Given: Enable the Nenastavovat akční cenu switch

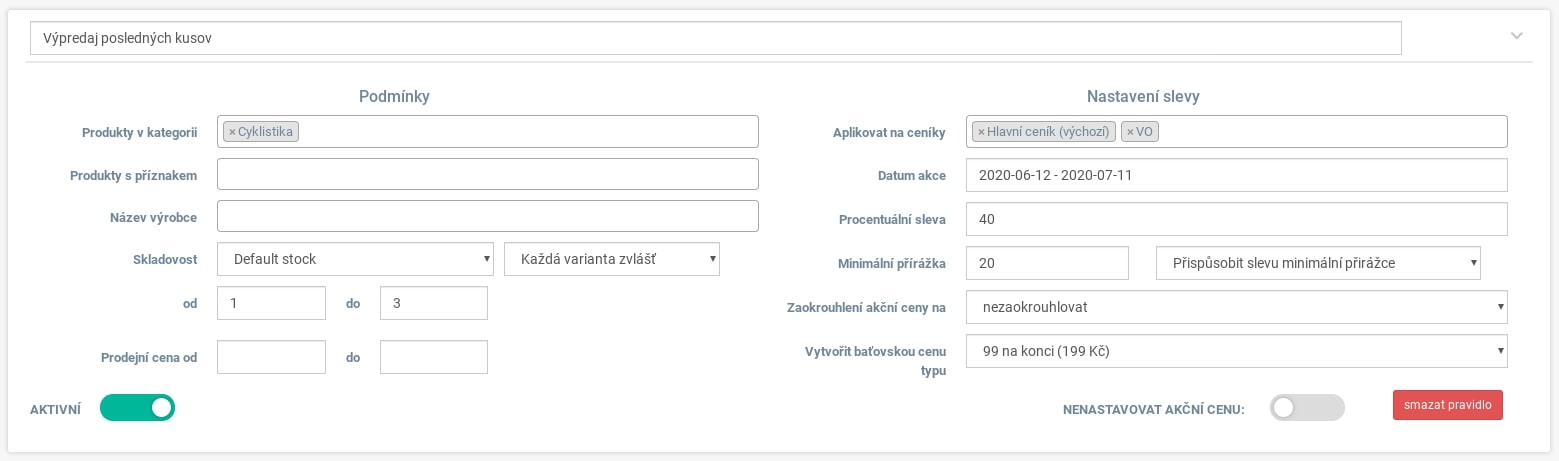Looking at the screenshot, I should coord(1307,407).
